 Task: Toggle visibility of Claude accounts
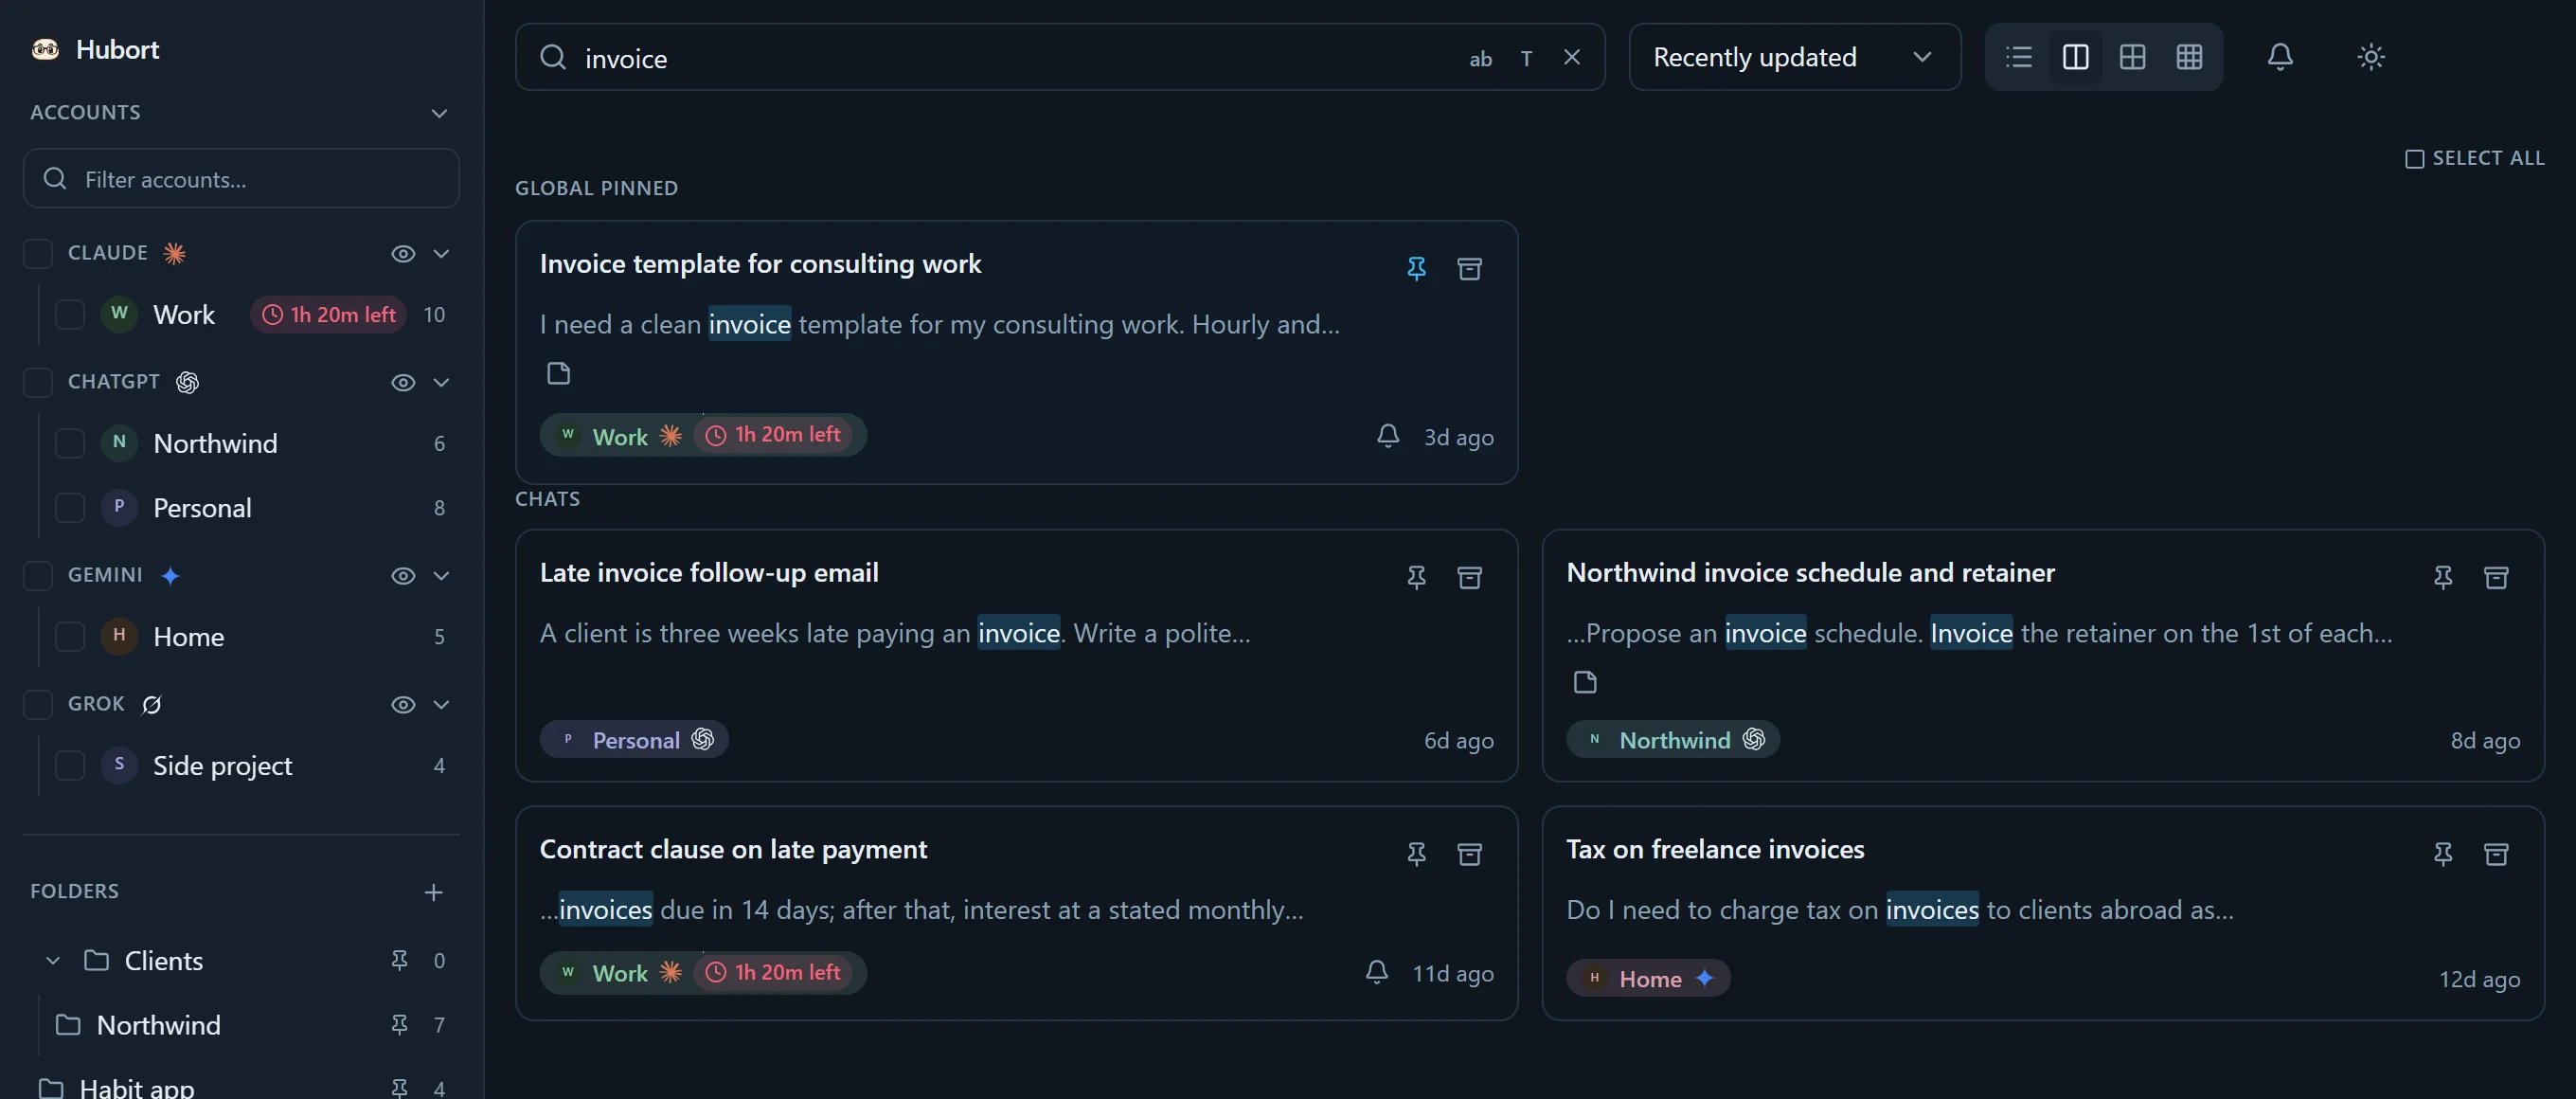tap(403, 253)
